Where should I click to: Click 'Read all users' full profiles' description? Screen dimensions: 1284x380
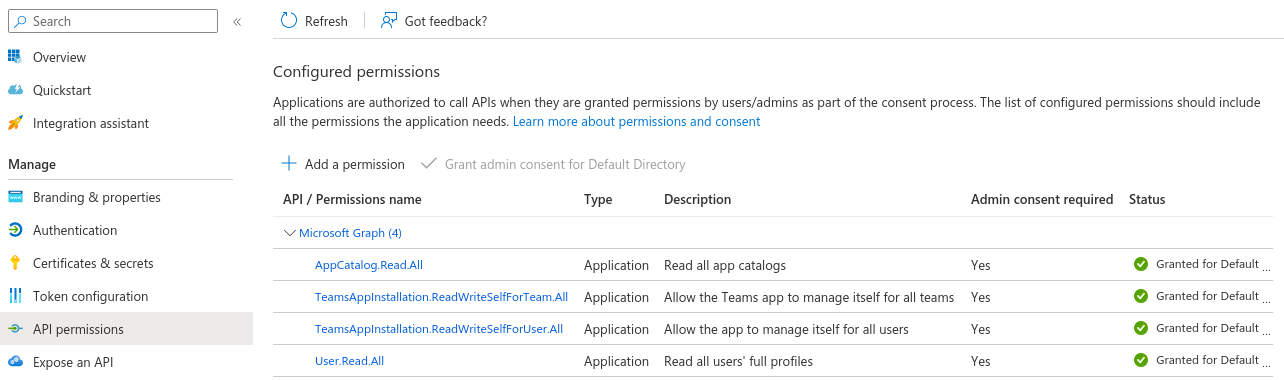point(738,361)
